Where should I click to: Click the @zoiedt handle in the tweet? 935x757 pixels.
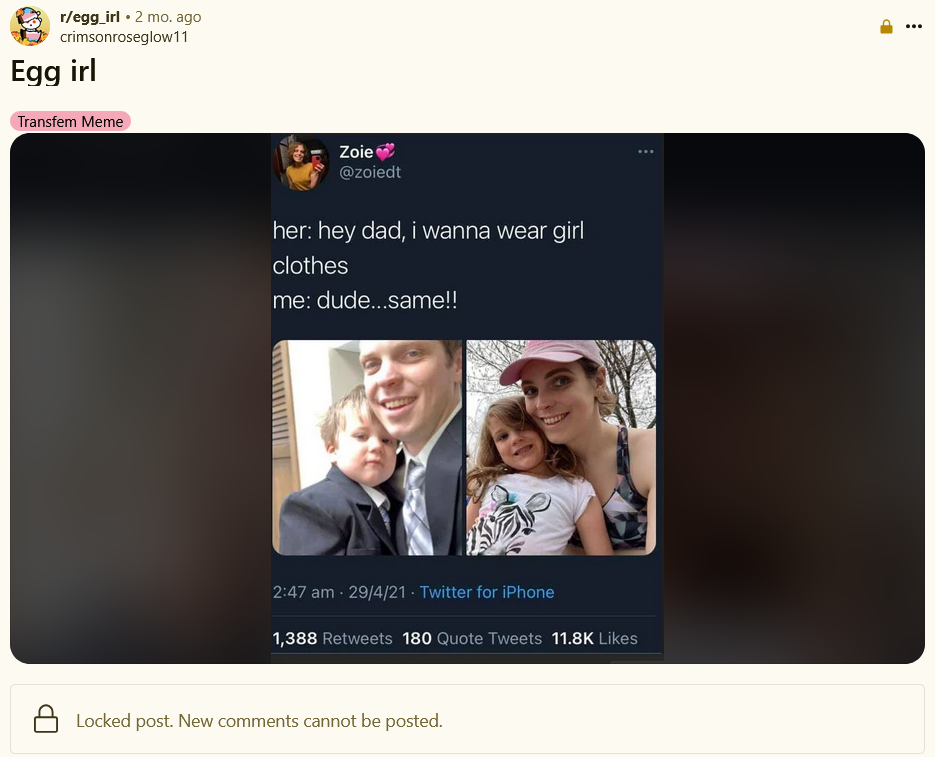tap(370, 172)
